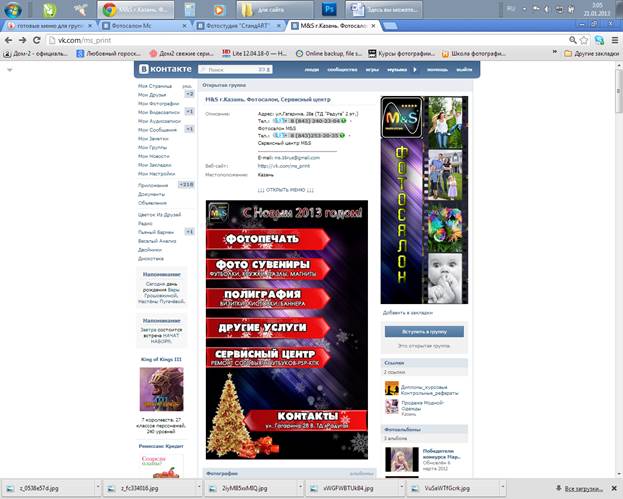Screen dimensions: 623x499
Task: Click the ДРУГИЕ УСЛУГИ banner
Action: point(268,328)
